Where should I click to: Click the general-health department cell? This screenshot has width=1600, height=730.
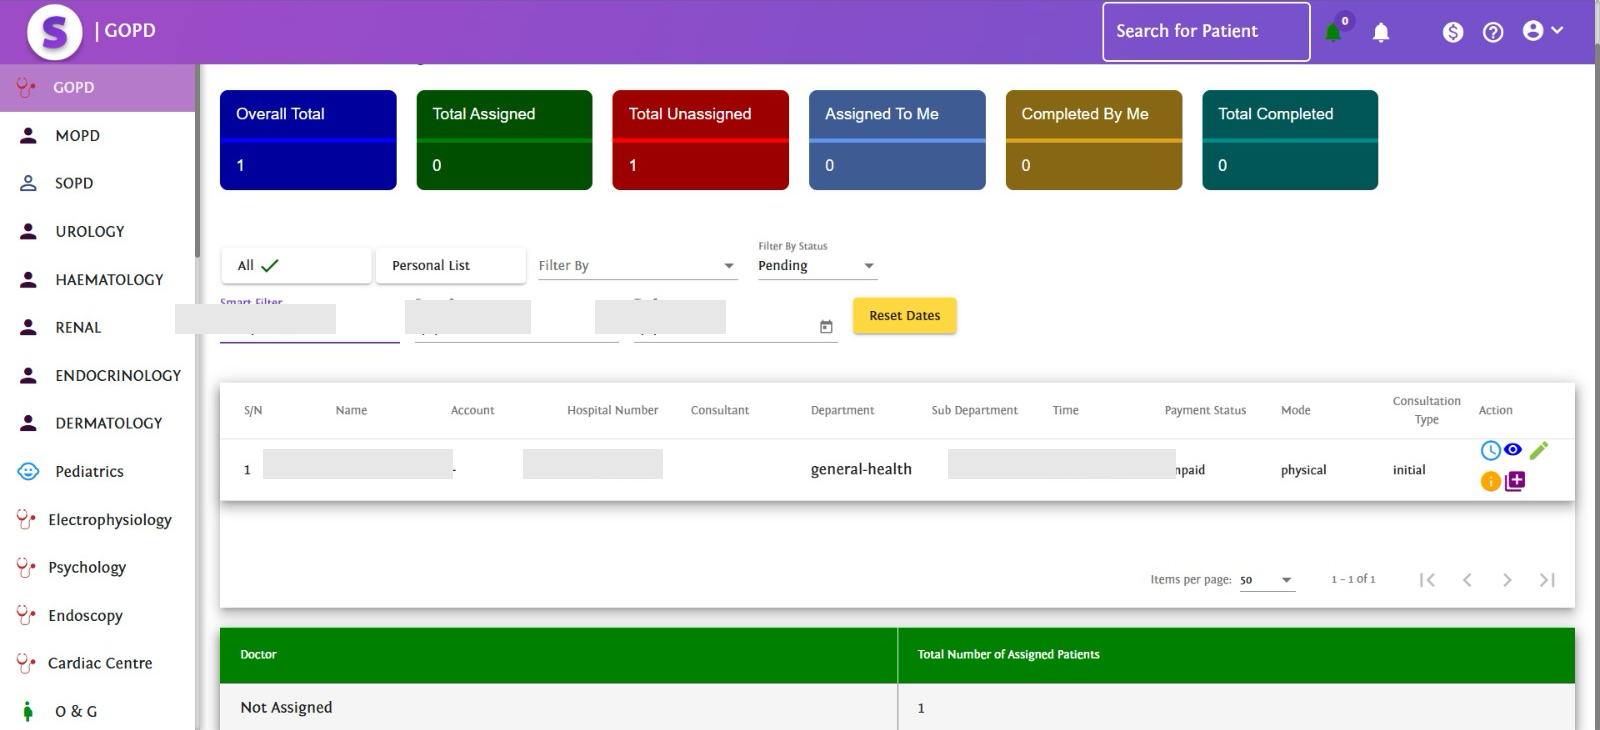point(861,469)
